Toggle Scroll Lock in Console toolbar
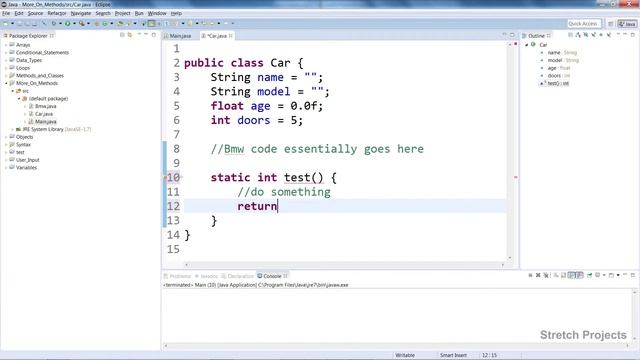Image resolution: width=640 pixels, height=360 pixels. 563,276
